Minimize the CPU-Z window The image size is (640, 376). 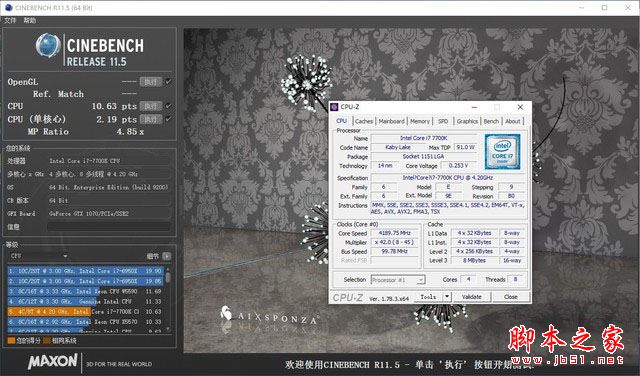tap(474, 107)
